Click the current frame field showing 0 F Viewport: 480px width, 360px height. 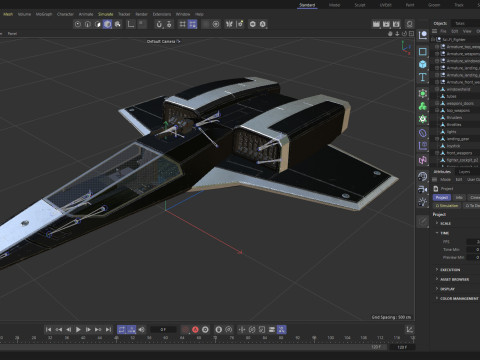163,329
